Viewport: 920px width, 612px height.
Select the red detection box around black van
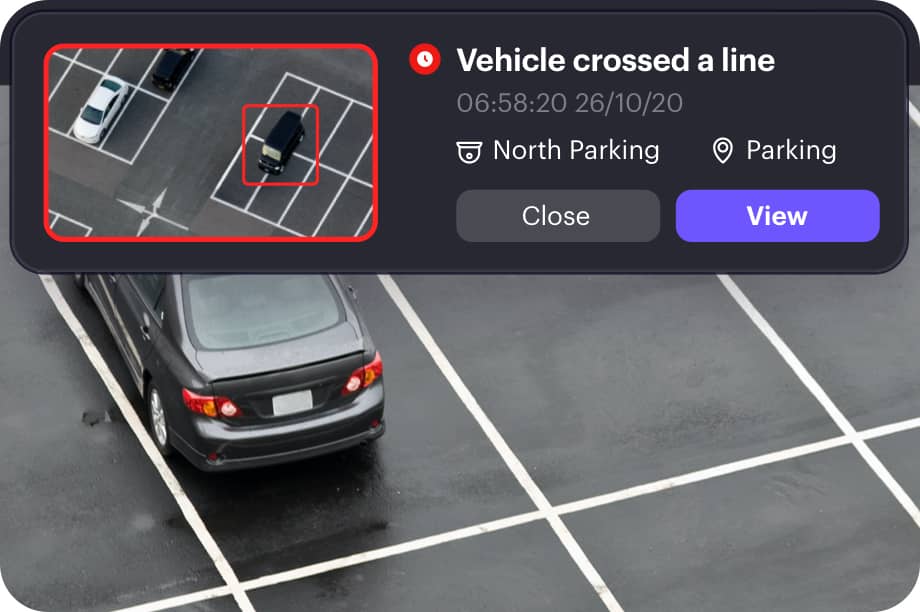280,145
